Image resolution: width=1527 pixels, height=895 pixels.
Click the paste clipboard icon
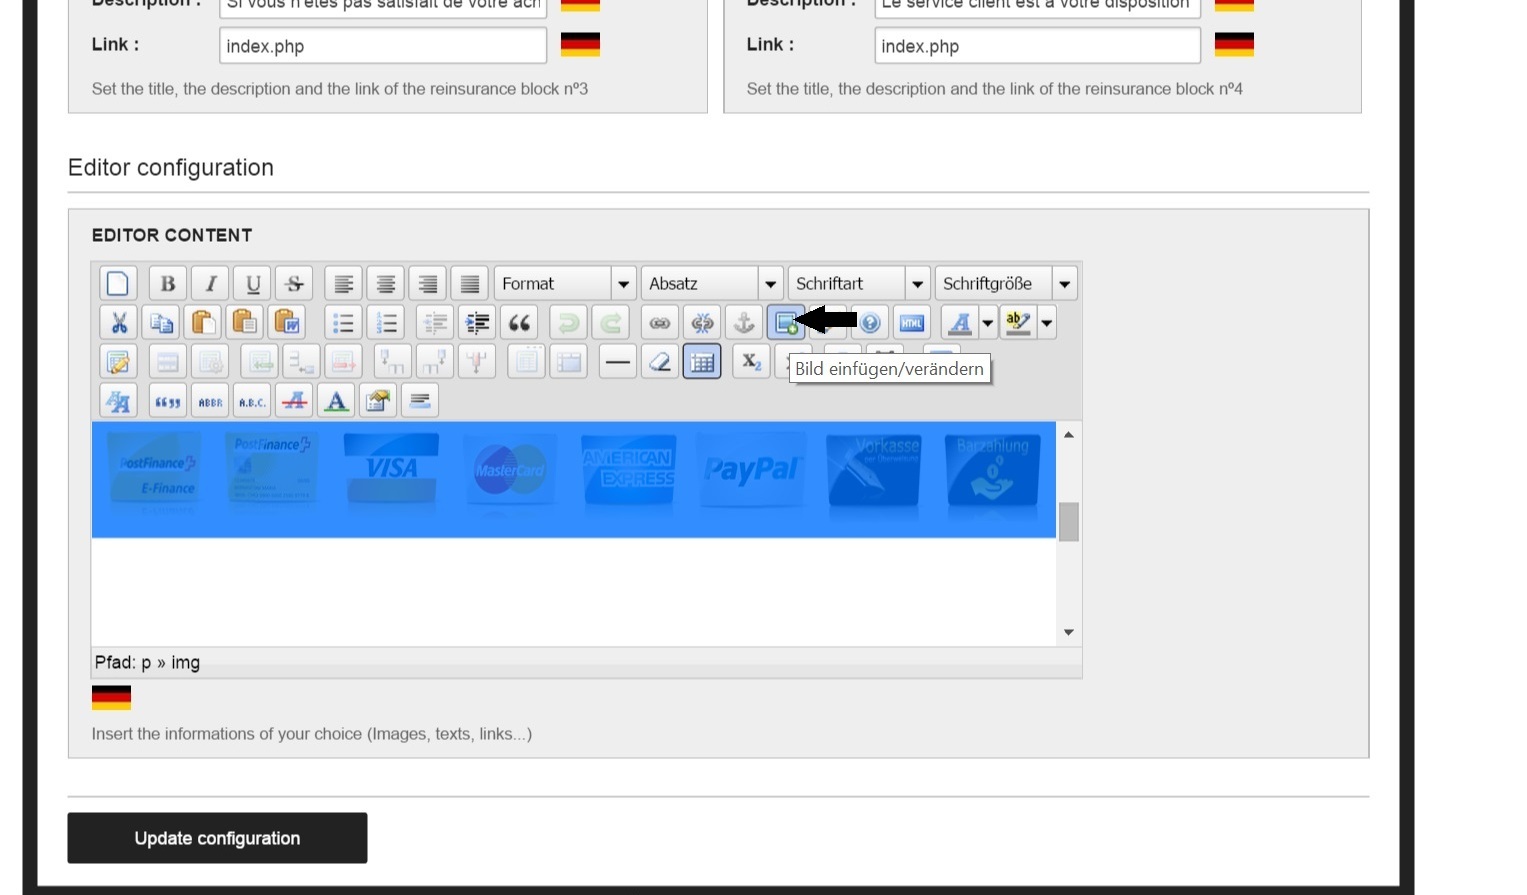click(x=203, y=323)
